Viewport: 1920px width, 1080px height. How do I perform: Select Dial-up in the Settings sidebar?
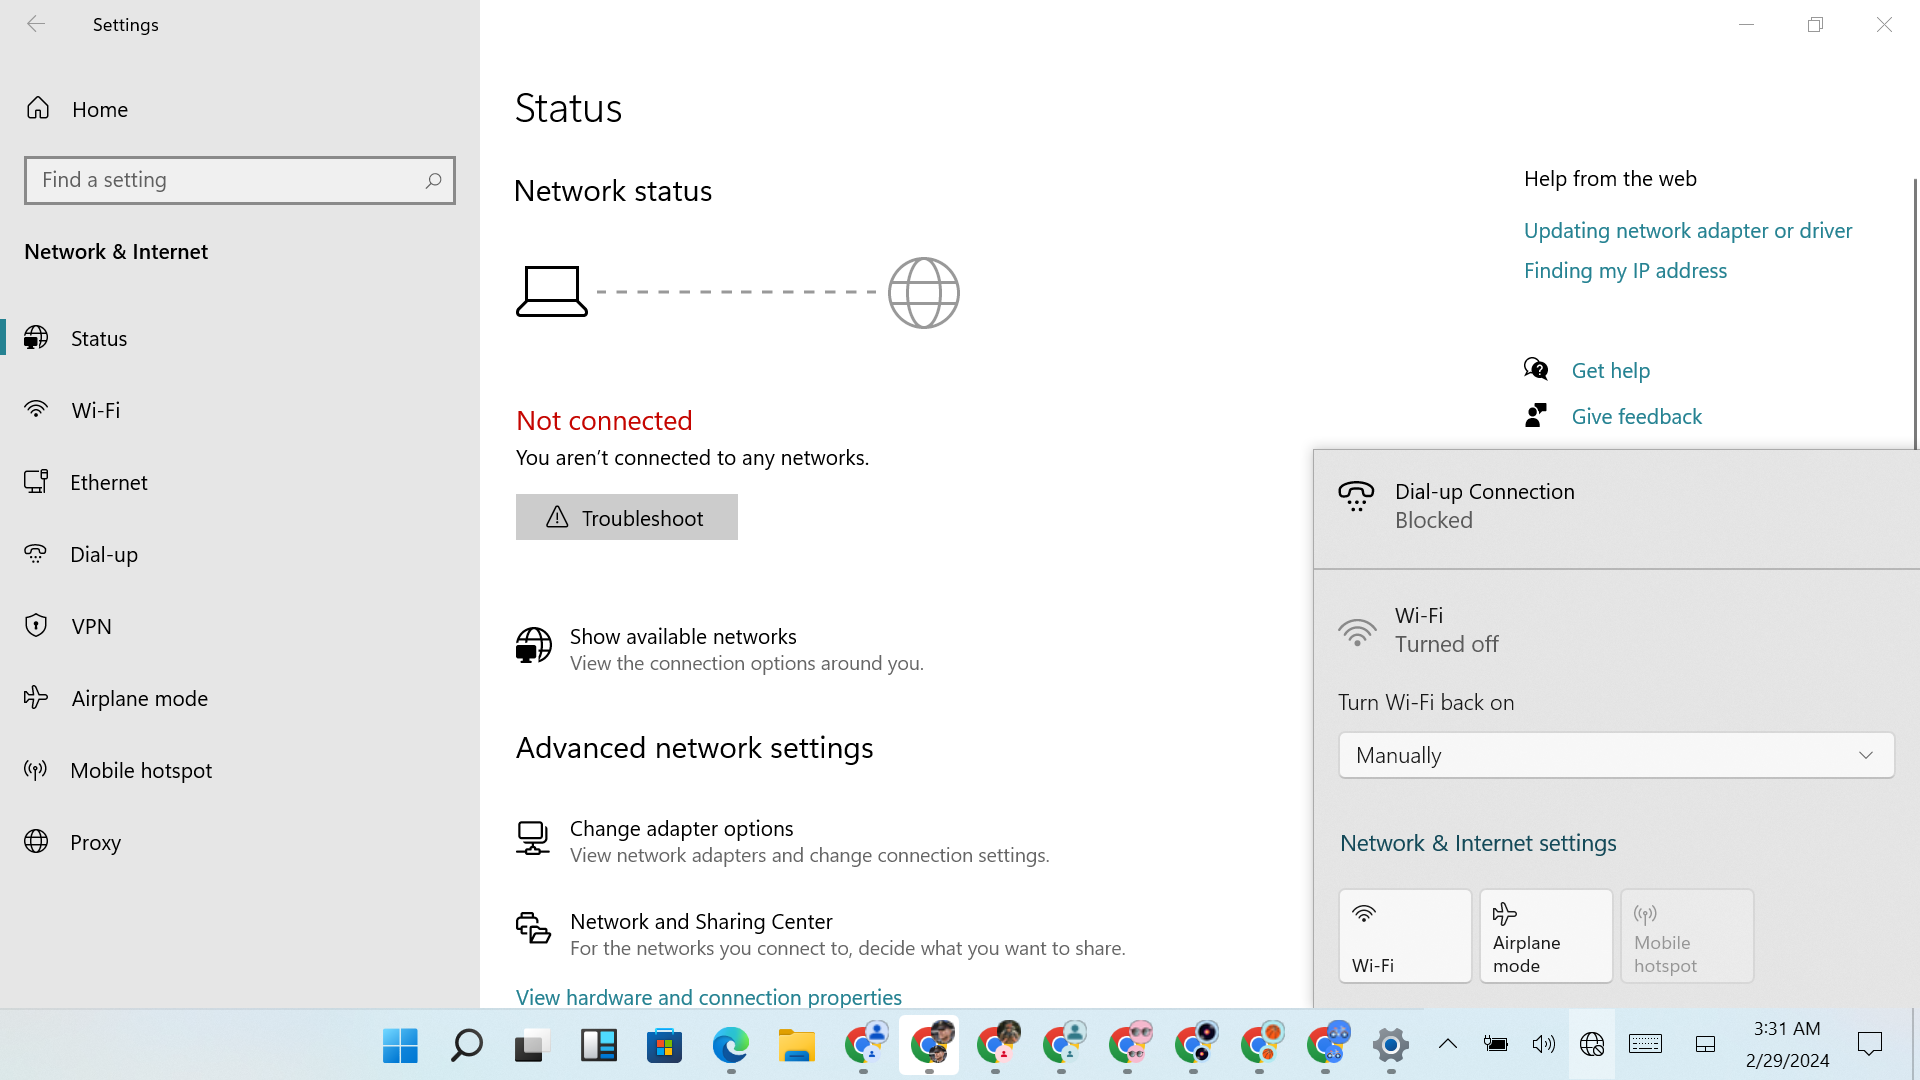103,554
